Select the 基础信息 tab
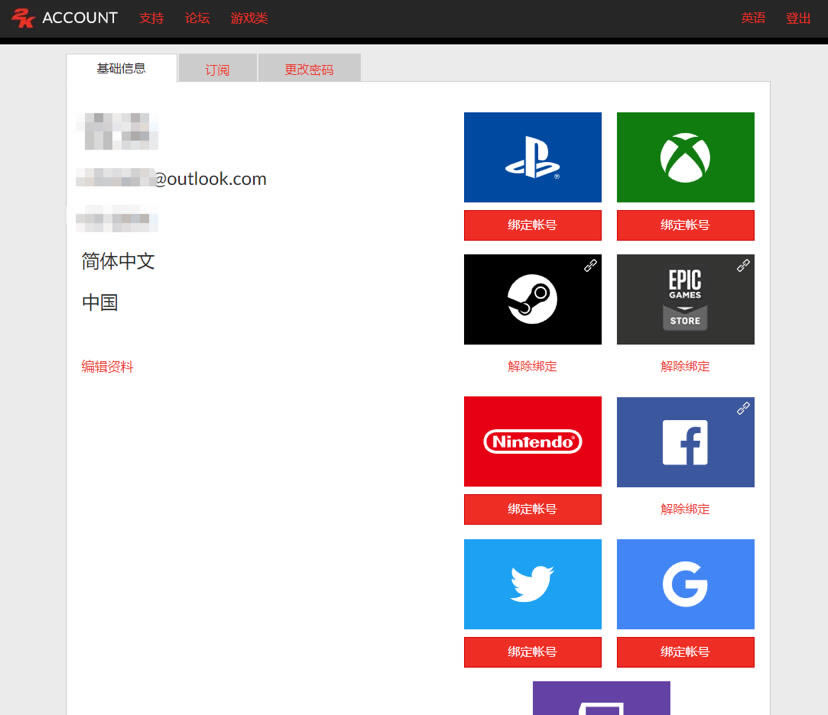The image size is (828, 715). coord(121,69)
